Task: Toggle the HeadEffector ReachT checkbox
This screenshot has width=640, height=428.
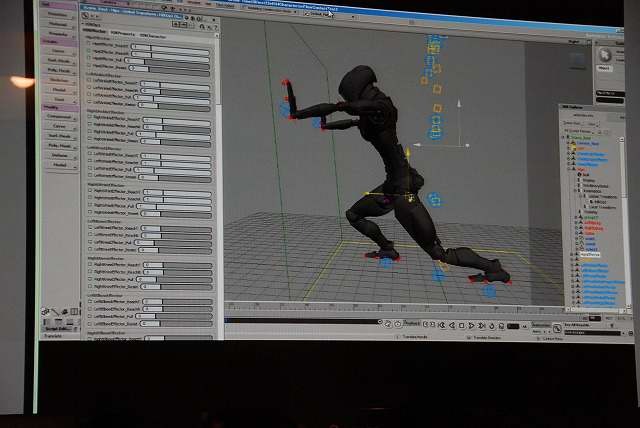Action: pos(89,43)
